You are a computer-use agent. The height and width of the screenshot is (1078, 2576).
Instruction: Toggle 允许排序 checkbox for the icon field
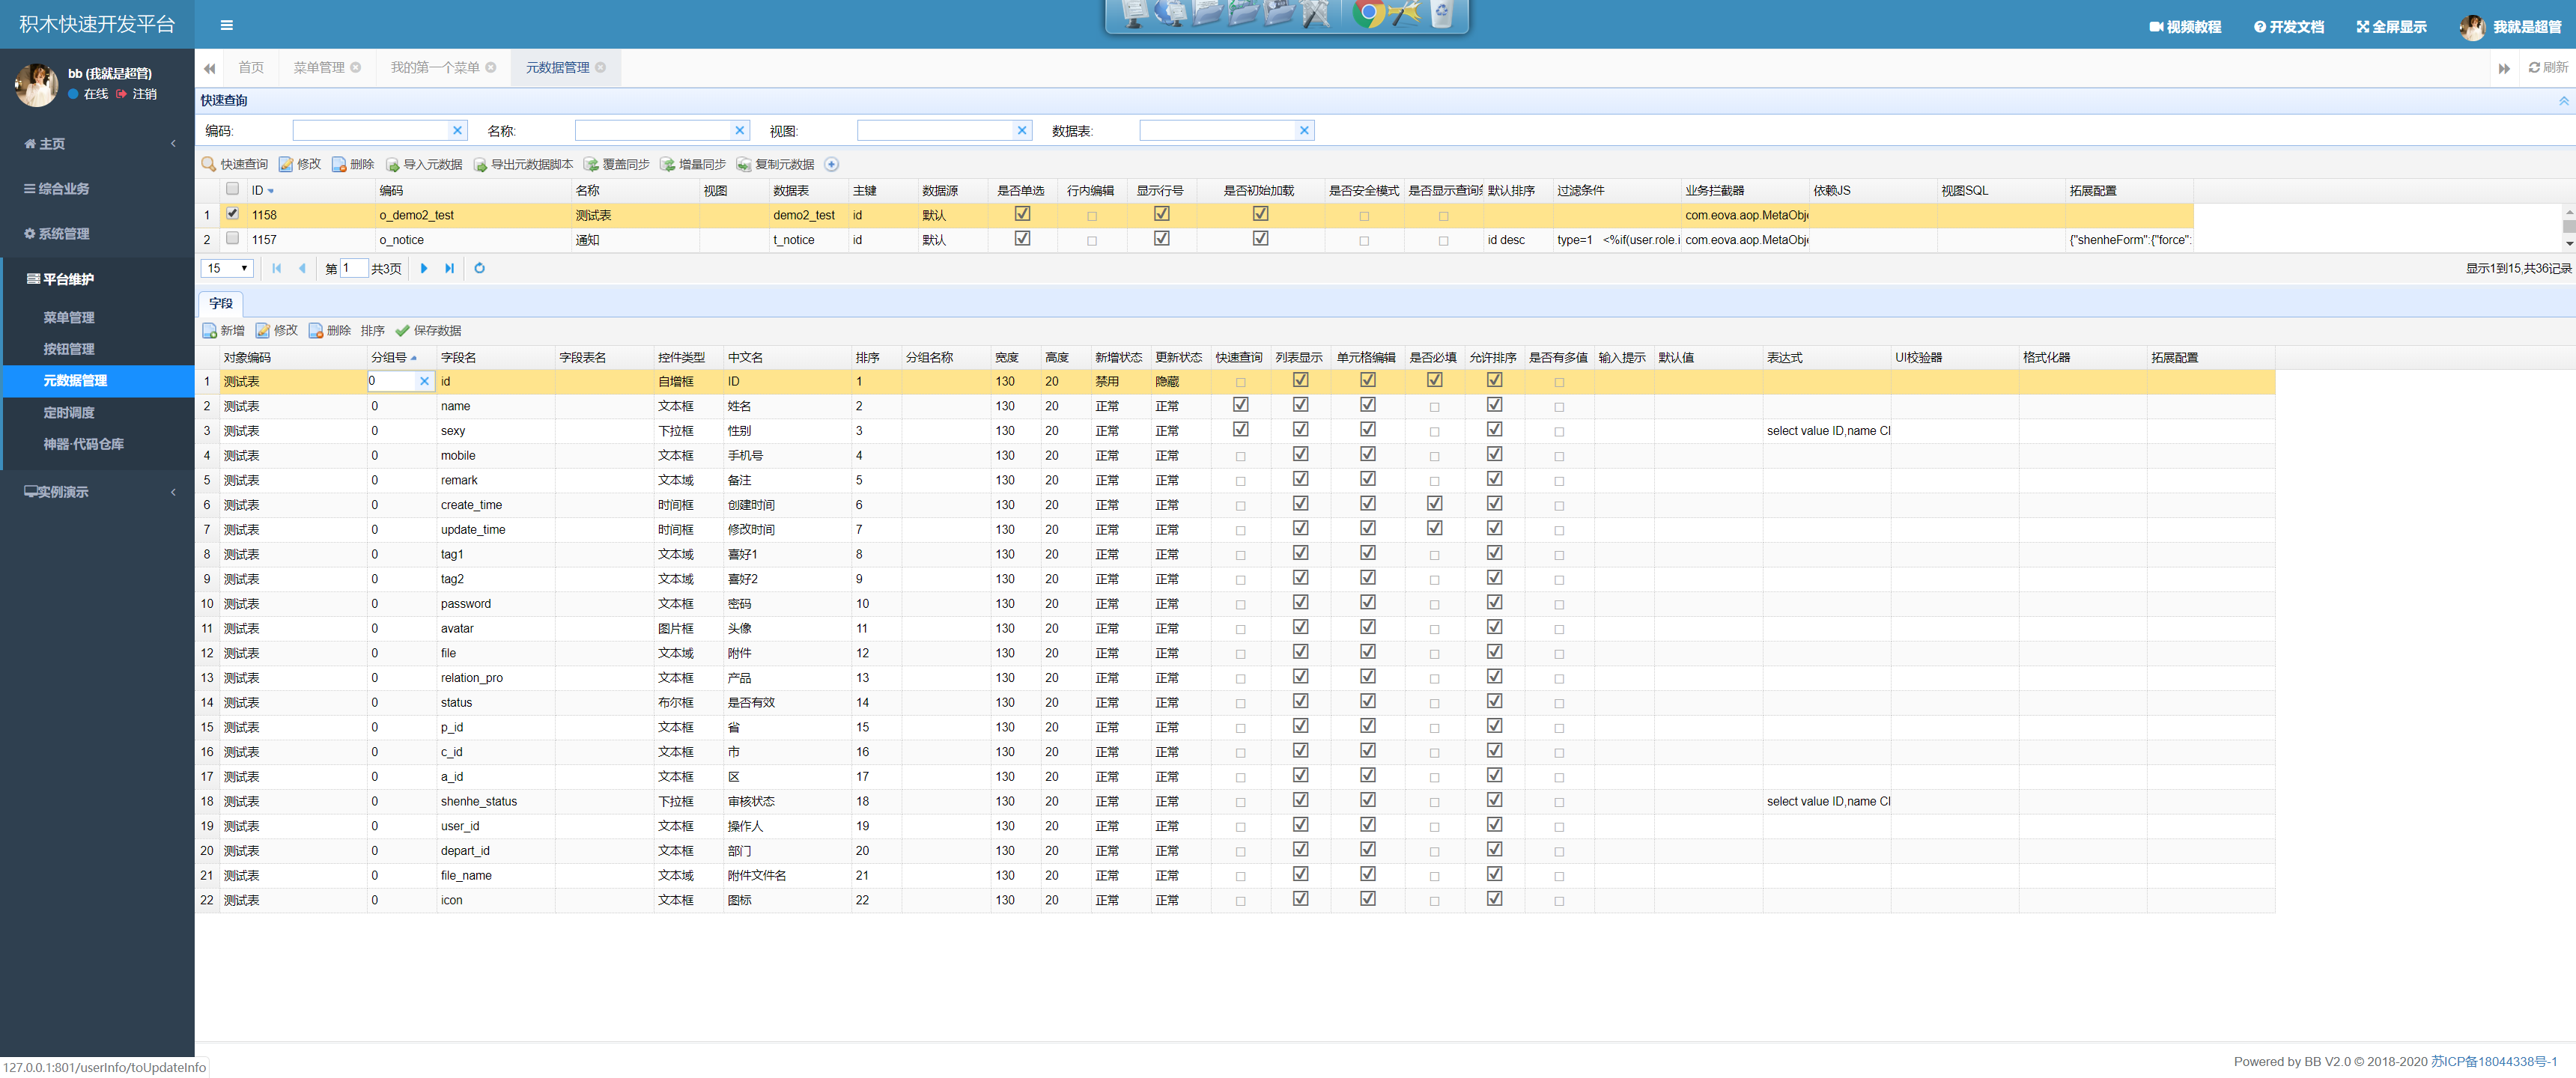1494,899
